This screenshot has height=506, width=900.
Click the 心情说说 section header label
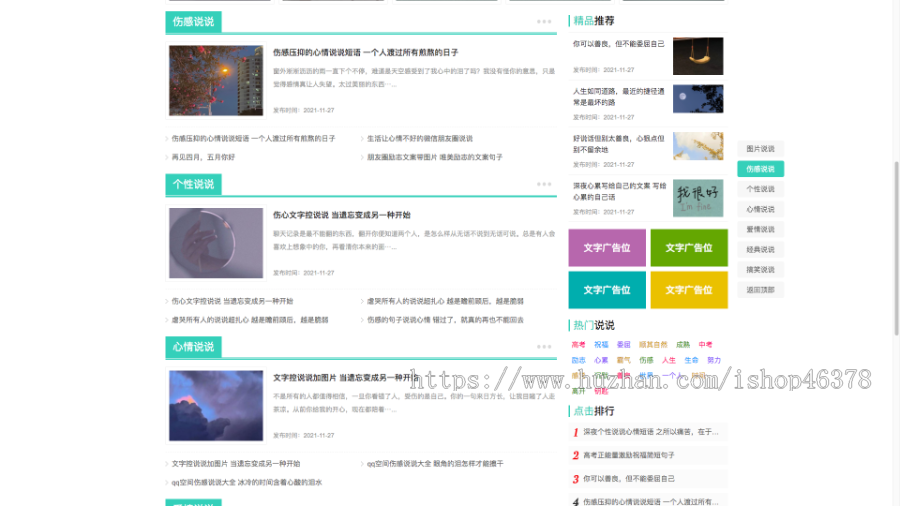[193, 347]
